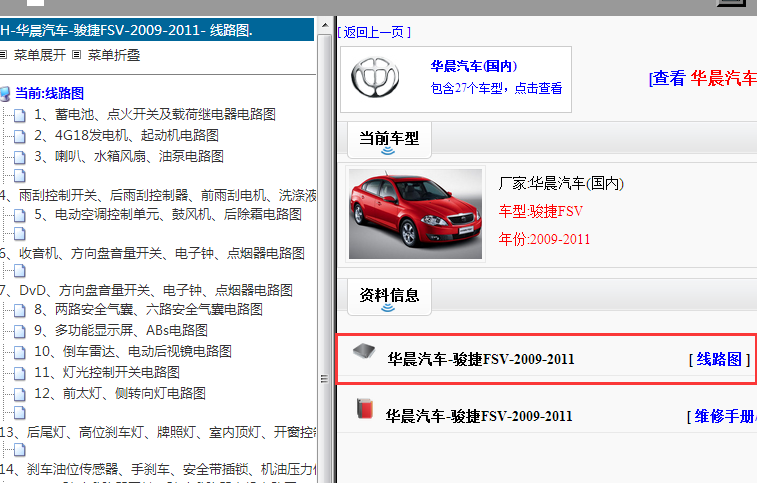Click the 车型:骏捷FSV red text
Image resolution: width=757 pixels, height=483 pixels.
coord(541,211)
